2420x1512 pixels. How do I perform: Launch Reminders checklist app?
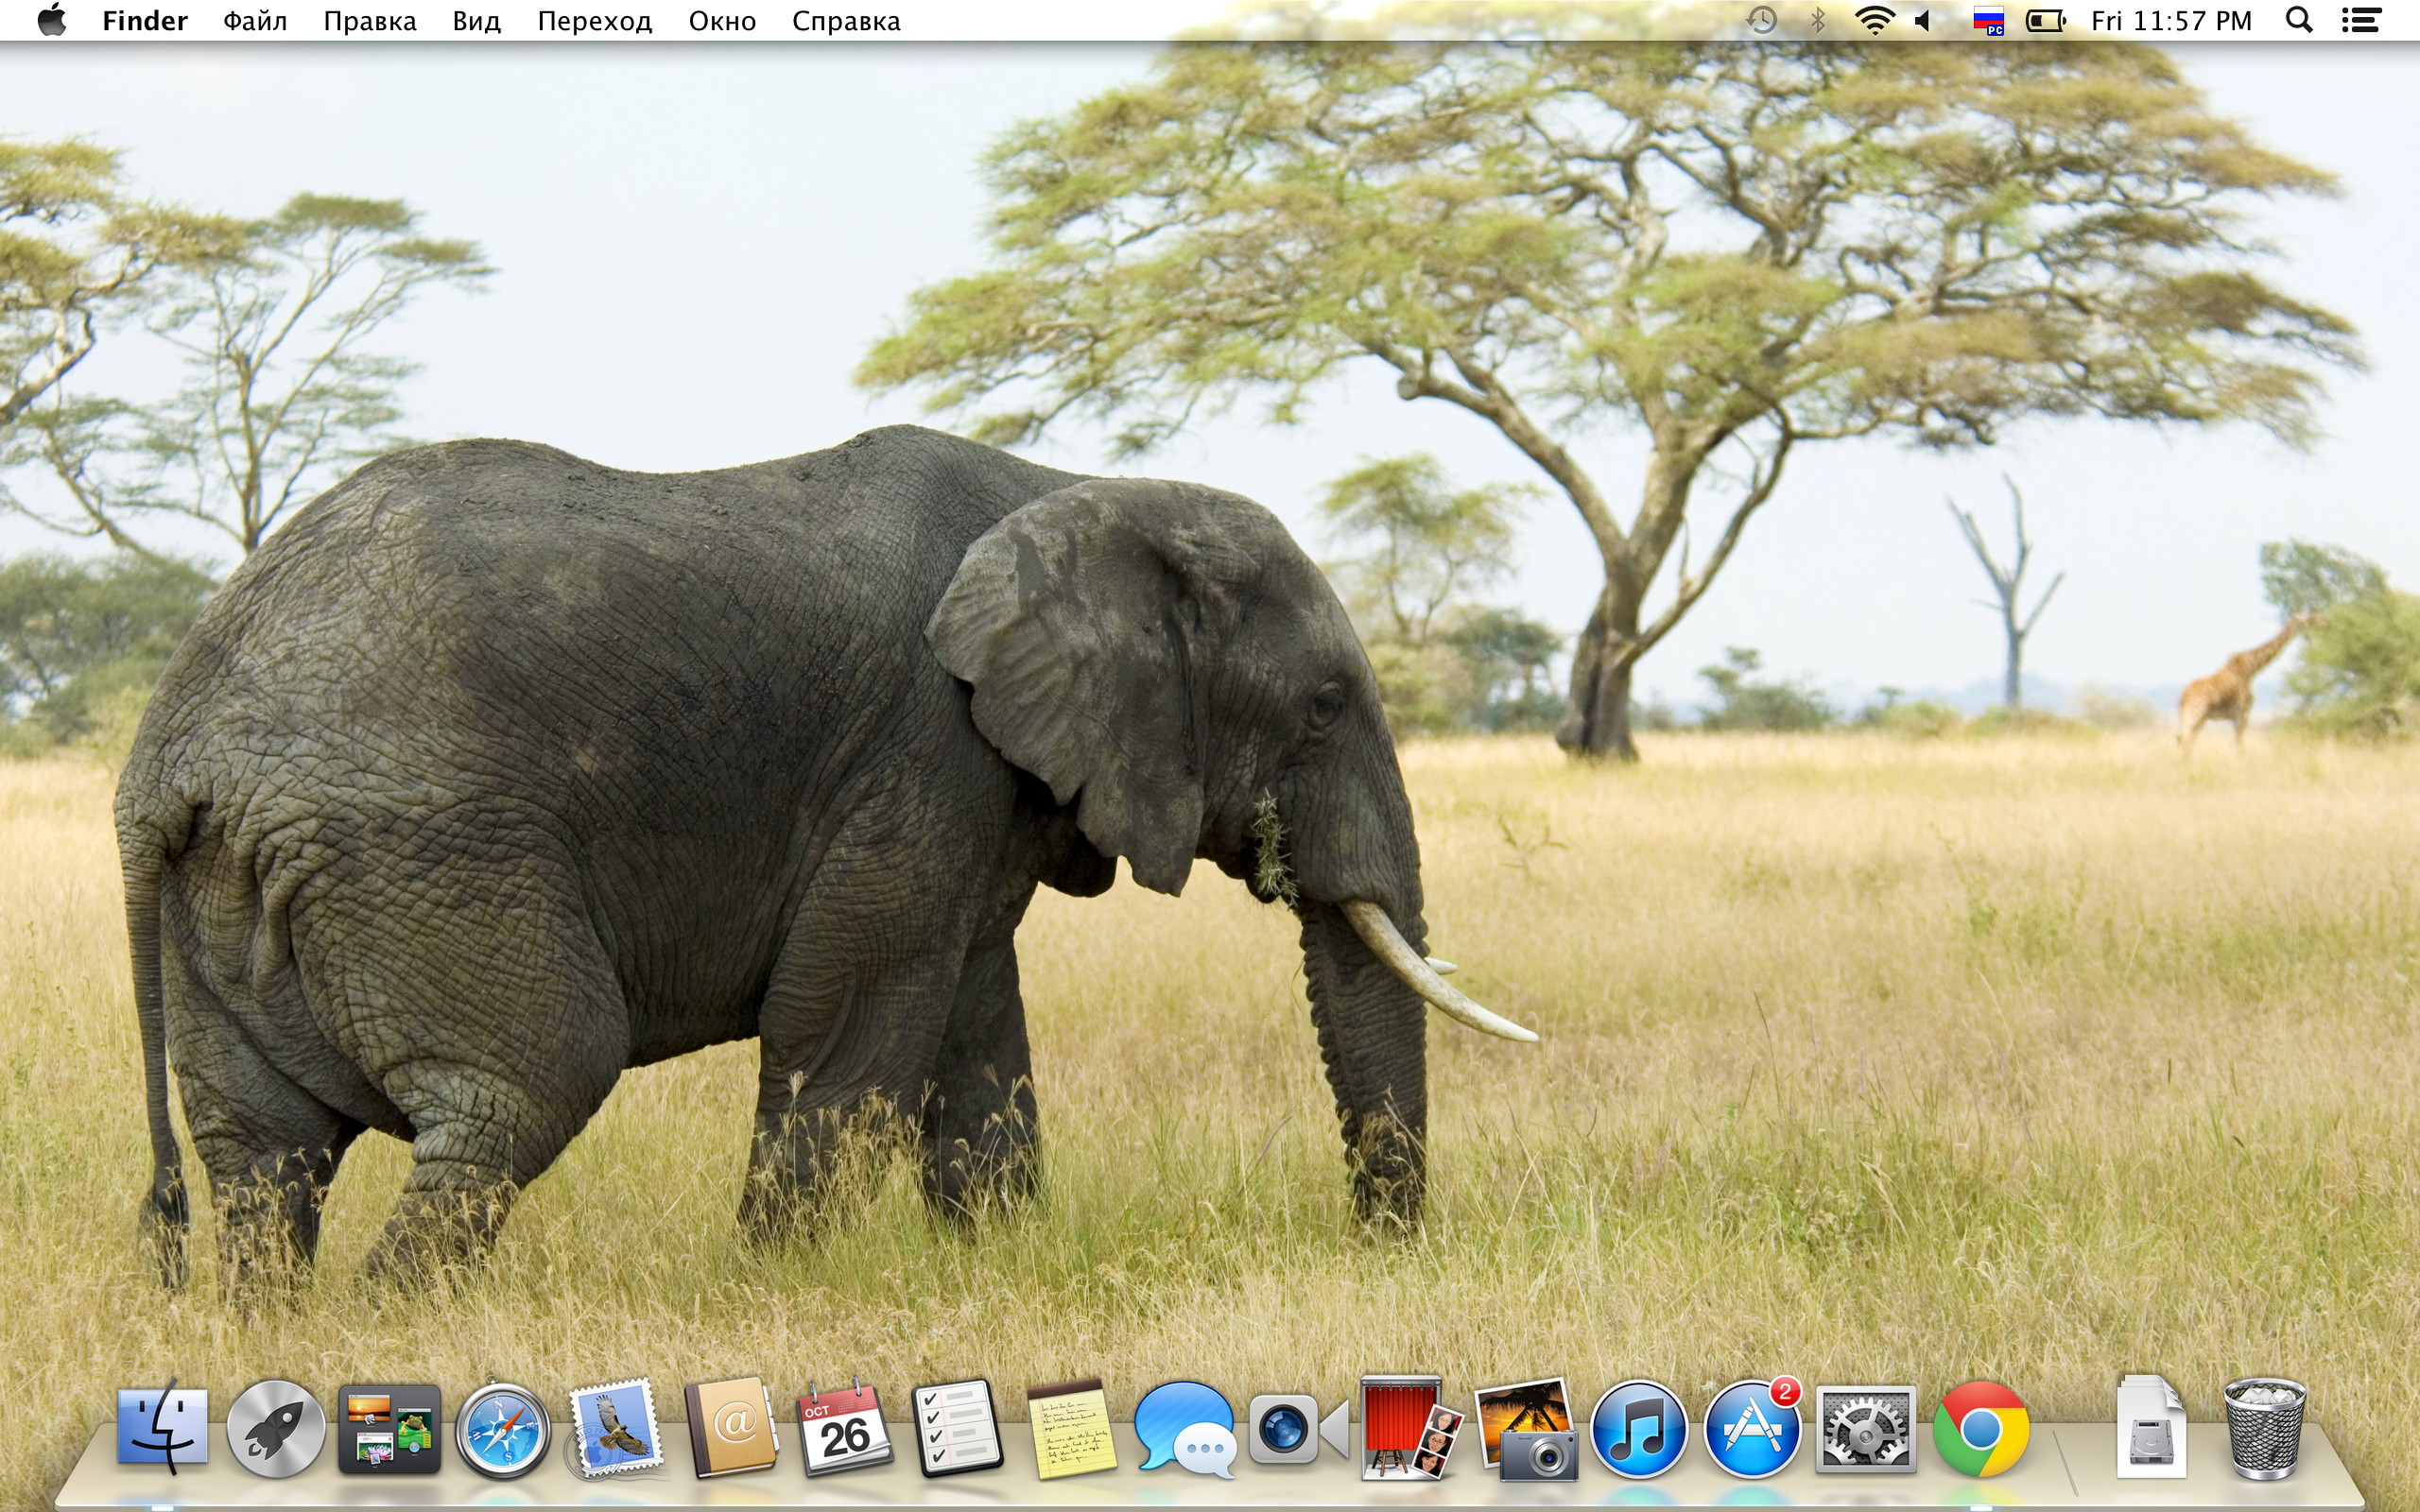pos(958,1430)
